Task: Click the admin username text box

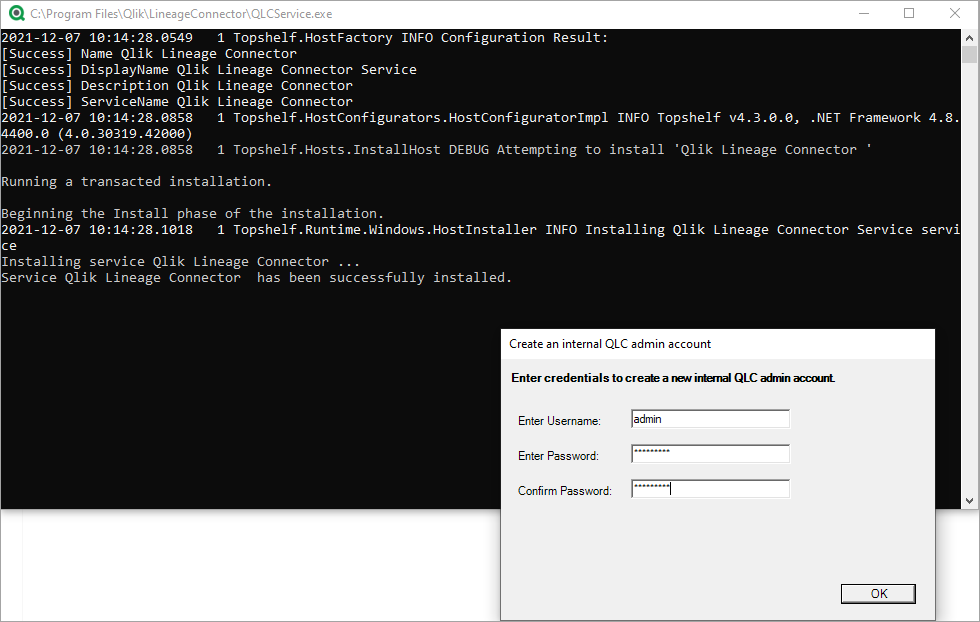Action: coord(710,418)
